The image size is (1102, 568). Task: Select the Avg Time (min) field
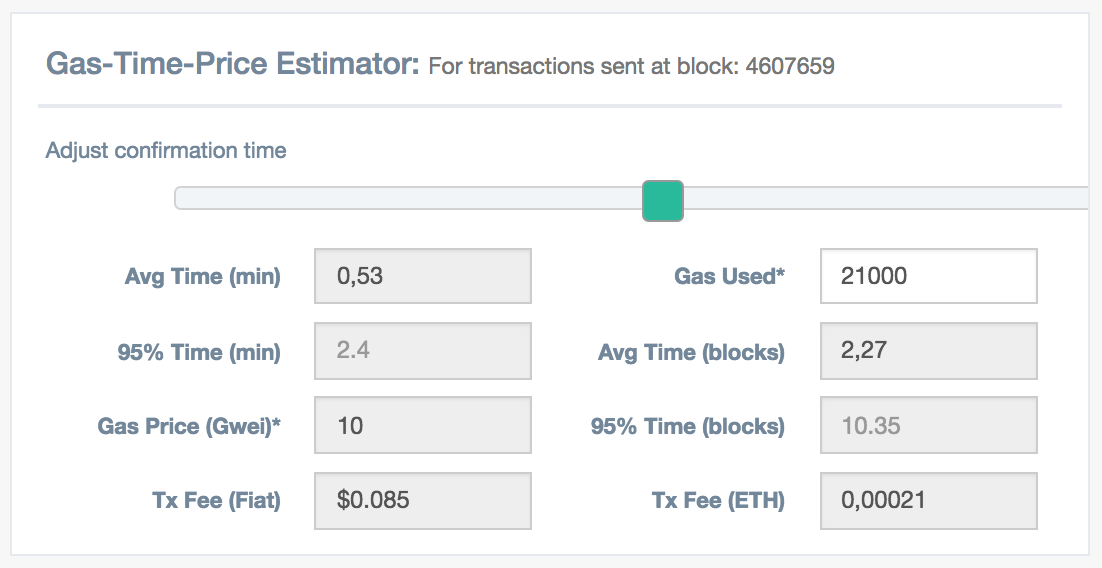pyautogui.click(x=422, y=276)
